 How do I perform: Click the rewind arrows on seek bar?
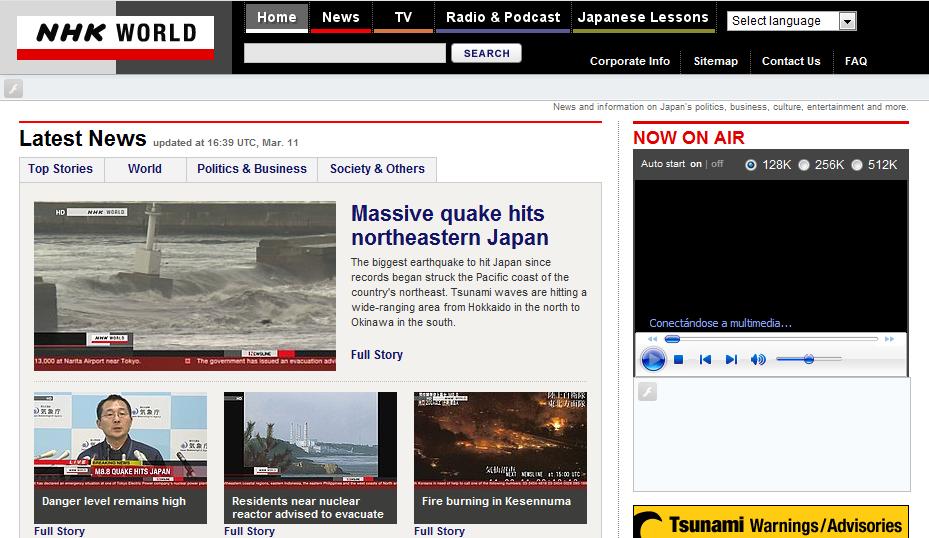click(653, 339)
